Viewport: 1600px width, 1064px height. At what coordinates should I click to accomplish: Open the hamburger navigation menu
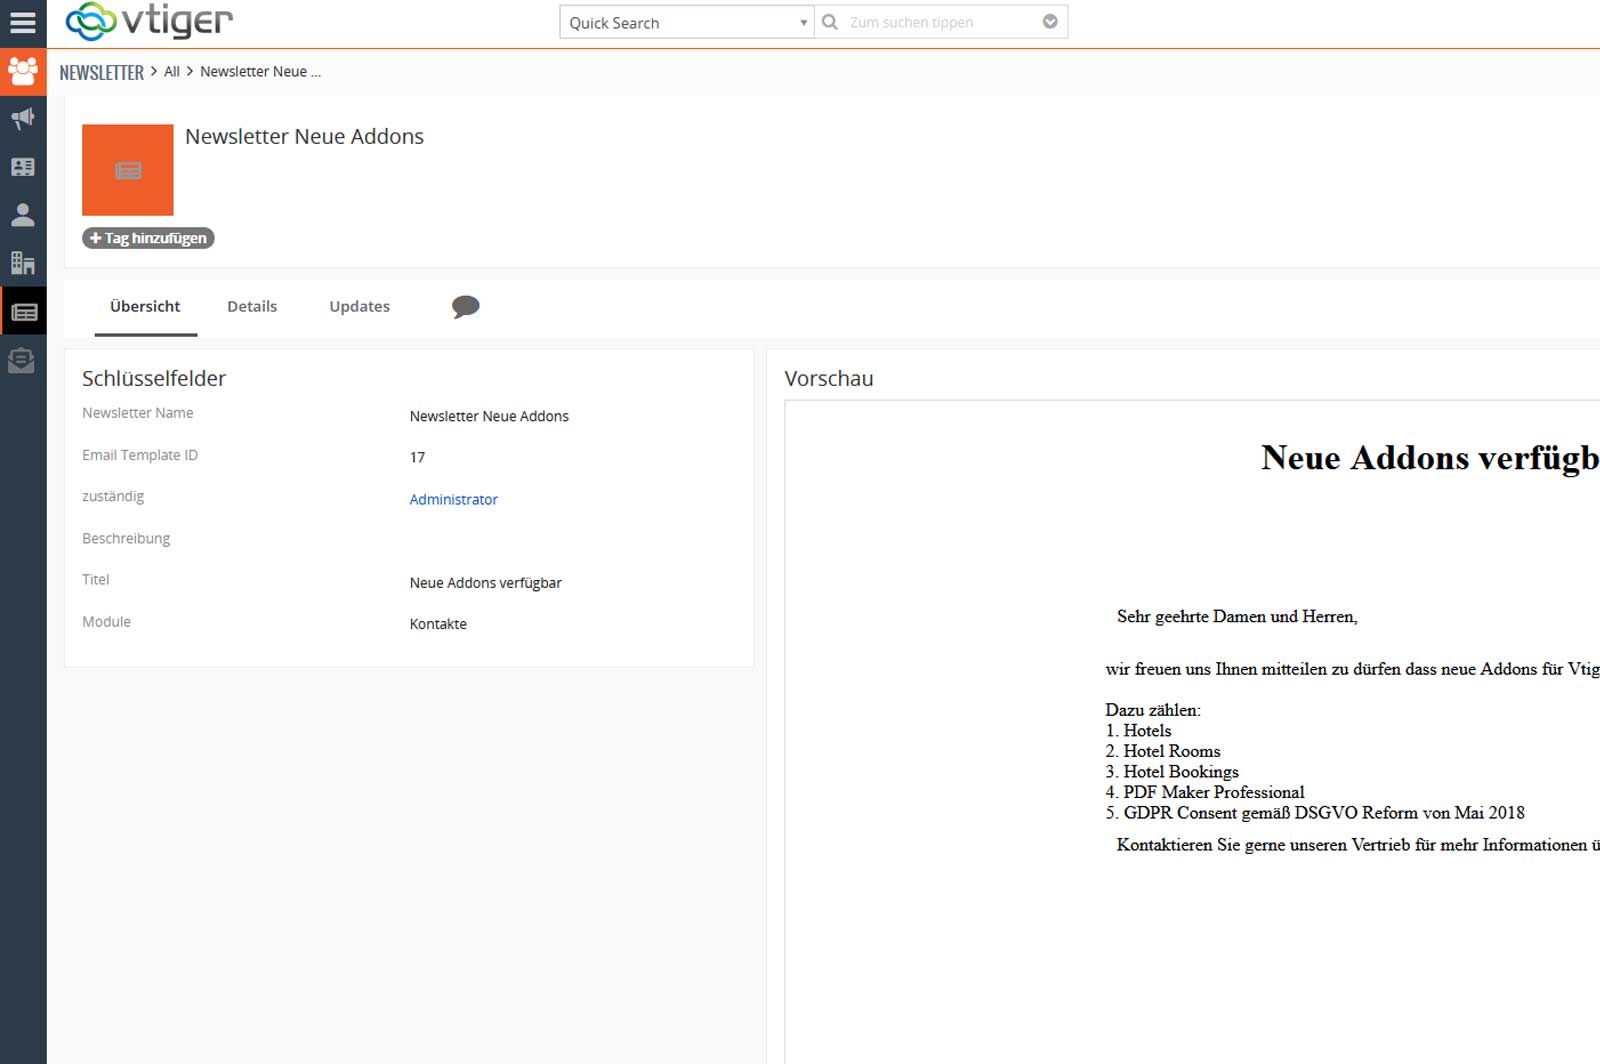click(x=22, y=22)
